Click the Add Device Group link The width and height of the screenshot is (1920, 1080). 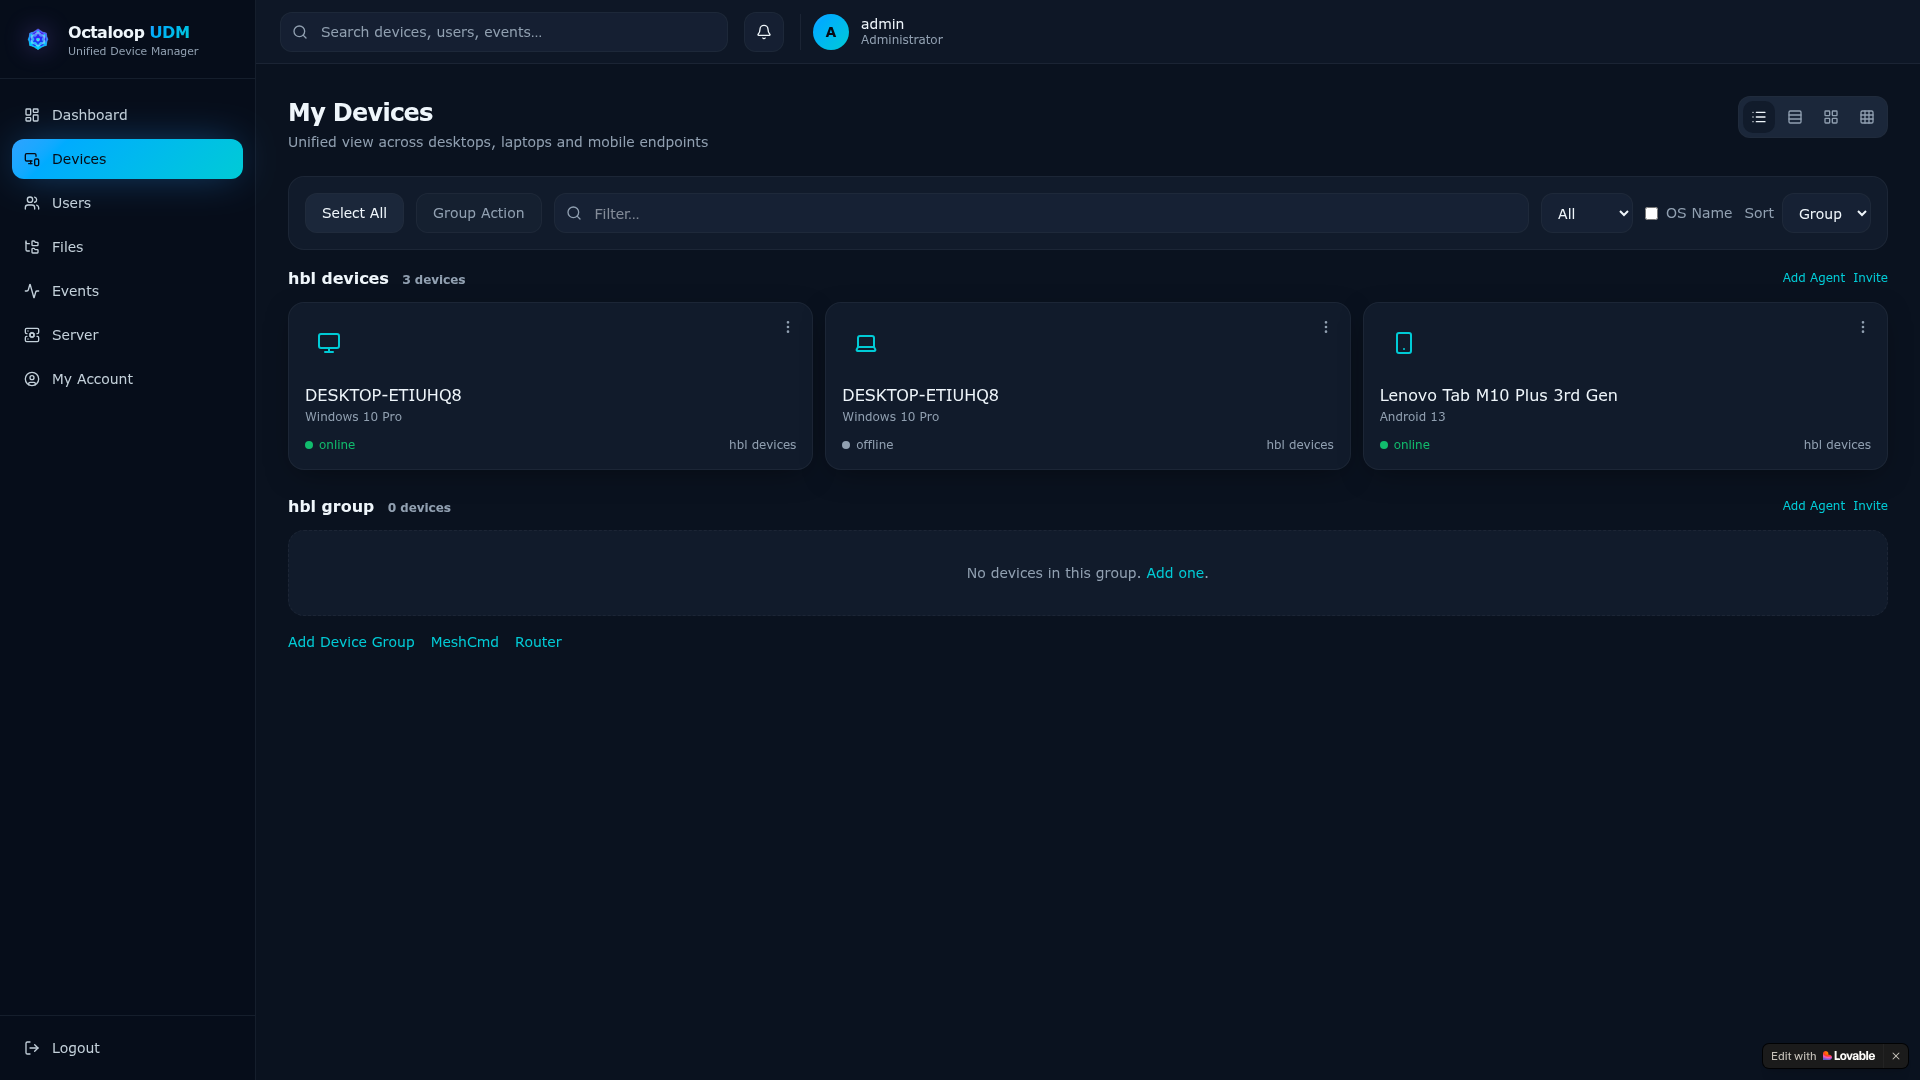tap(351, 642)
